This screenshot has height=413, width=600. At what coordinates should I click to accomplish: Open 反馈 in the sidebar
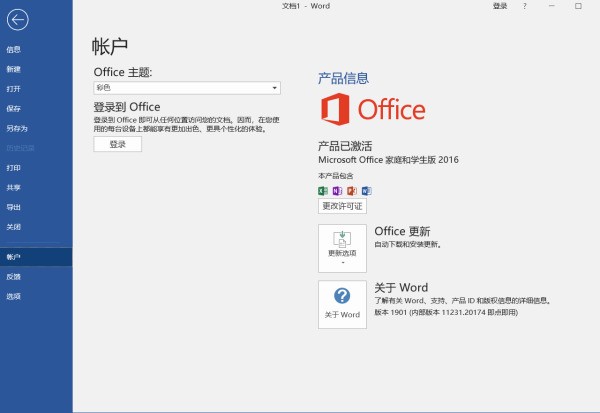13,277
